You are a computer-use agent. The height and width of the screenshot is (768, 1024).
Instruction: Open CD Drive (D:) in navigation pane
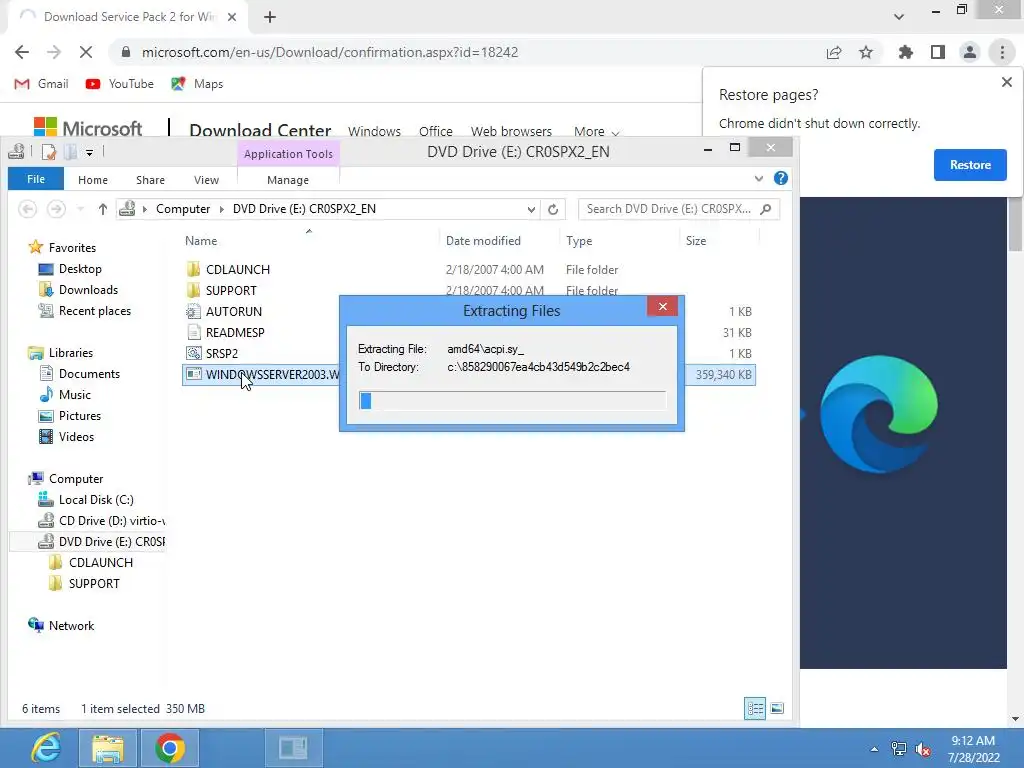pos(111,520)
